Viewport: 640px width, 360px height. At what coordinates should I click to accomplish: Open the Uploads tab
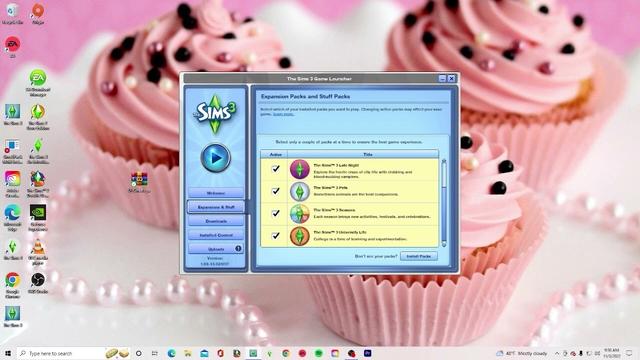(216, 249)
